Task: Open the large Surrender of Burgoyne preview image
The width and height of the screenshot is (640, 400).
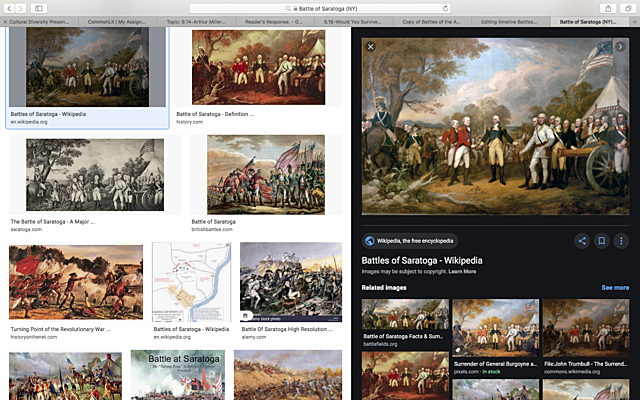Action: [x=495, y=126]
